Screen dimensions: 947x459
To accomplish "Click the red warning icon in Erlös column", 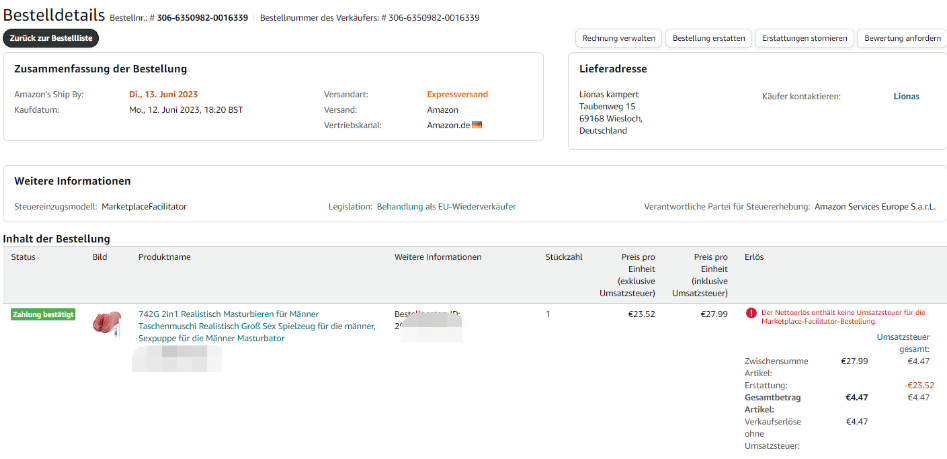I will coord(750,313).
